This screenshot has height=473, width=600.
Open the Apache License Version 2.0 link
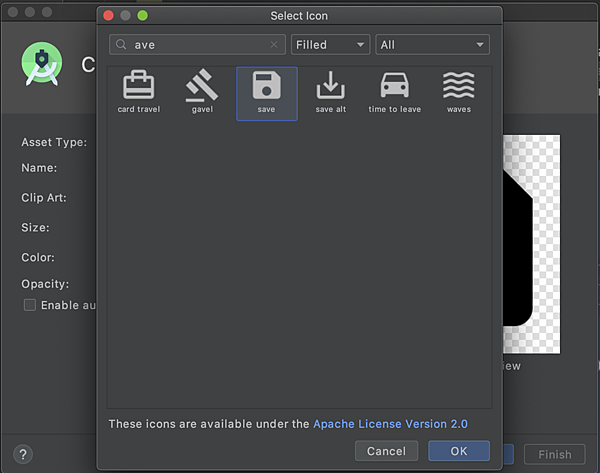390,424
